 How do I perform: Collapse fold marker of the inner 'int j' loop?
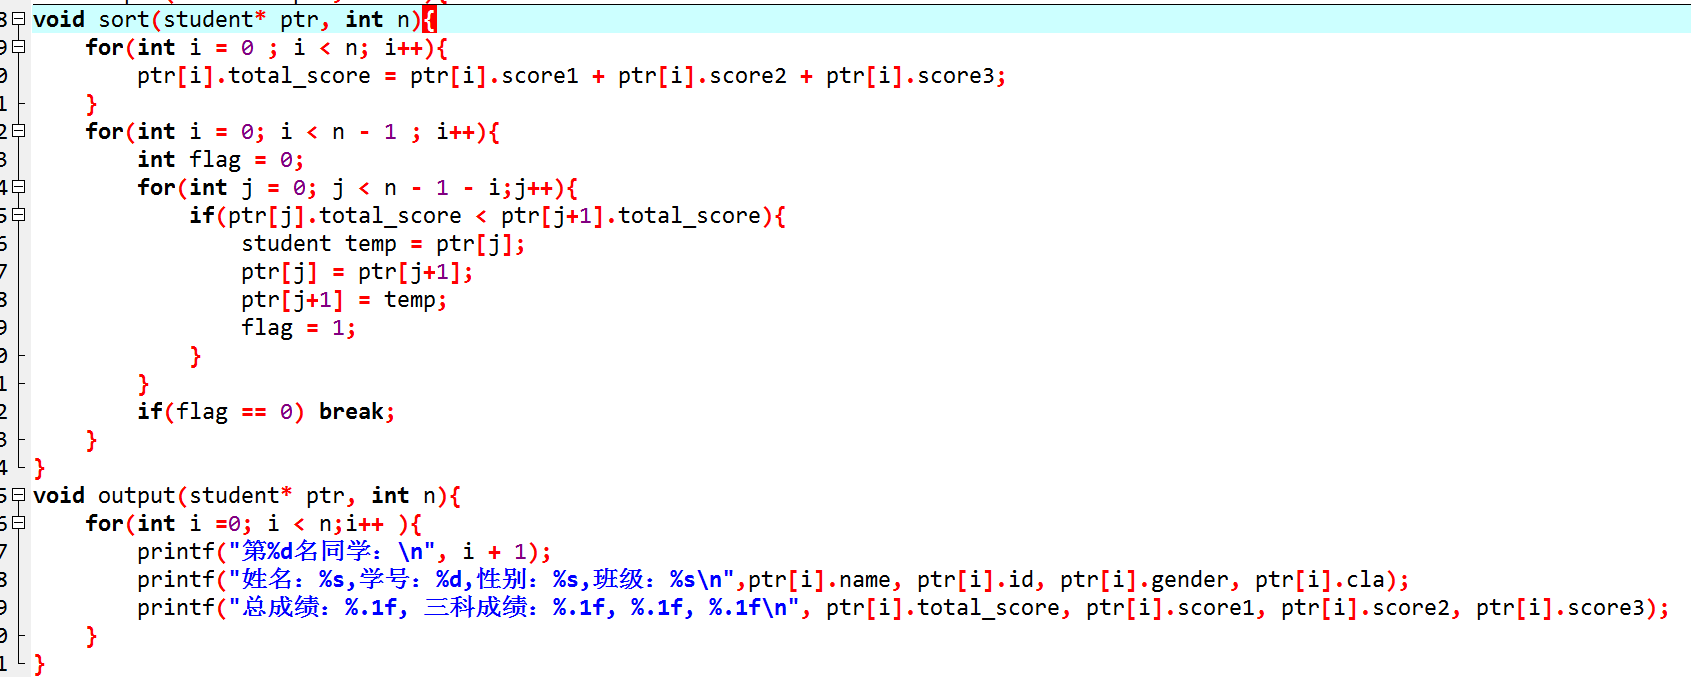click(x=18, y=187)
